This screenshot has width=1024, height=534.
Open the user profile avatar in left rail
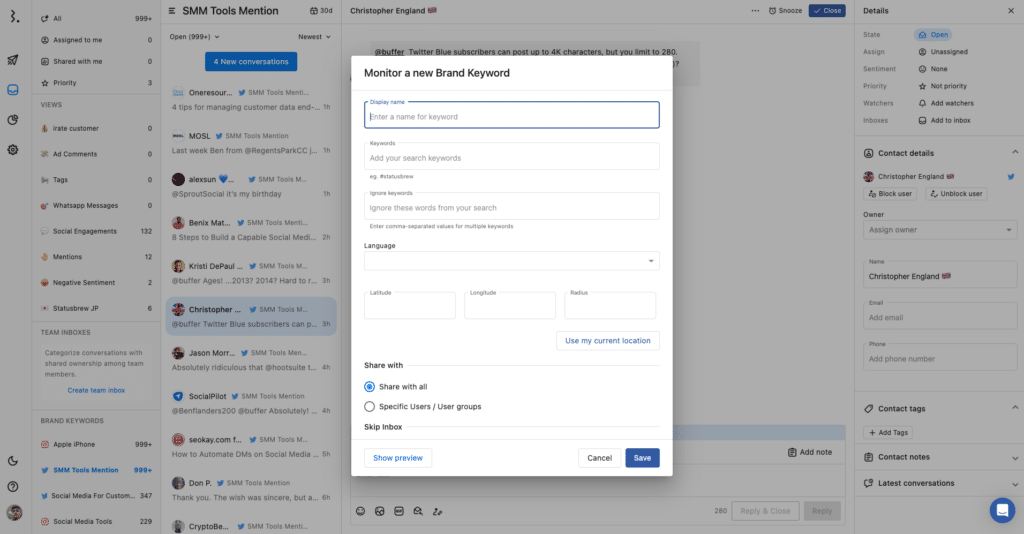pos(14,512)
